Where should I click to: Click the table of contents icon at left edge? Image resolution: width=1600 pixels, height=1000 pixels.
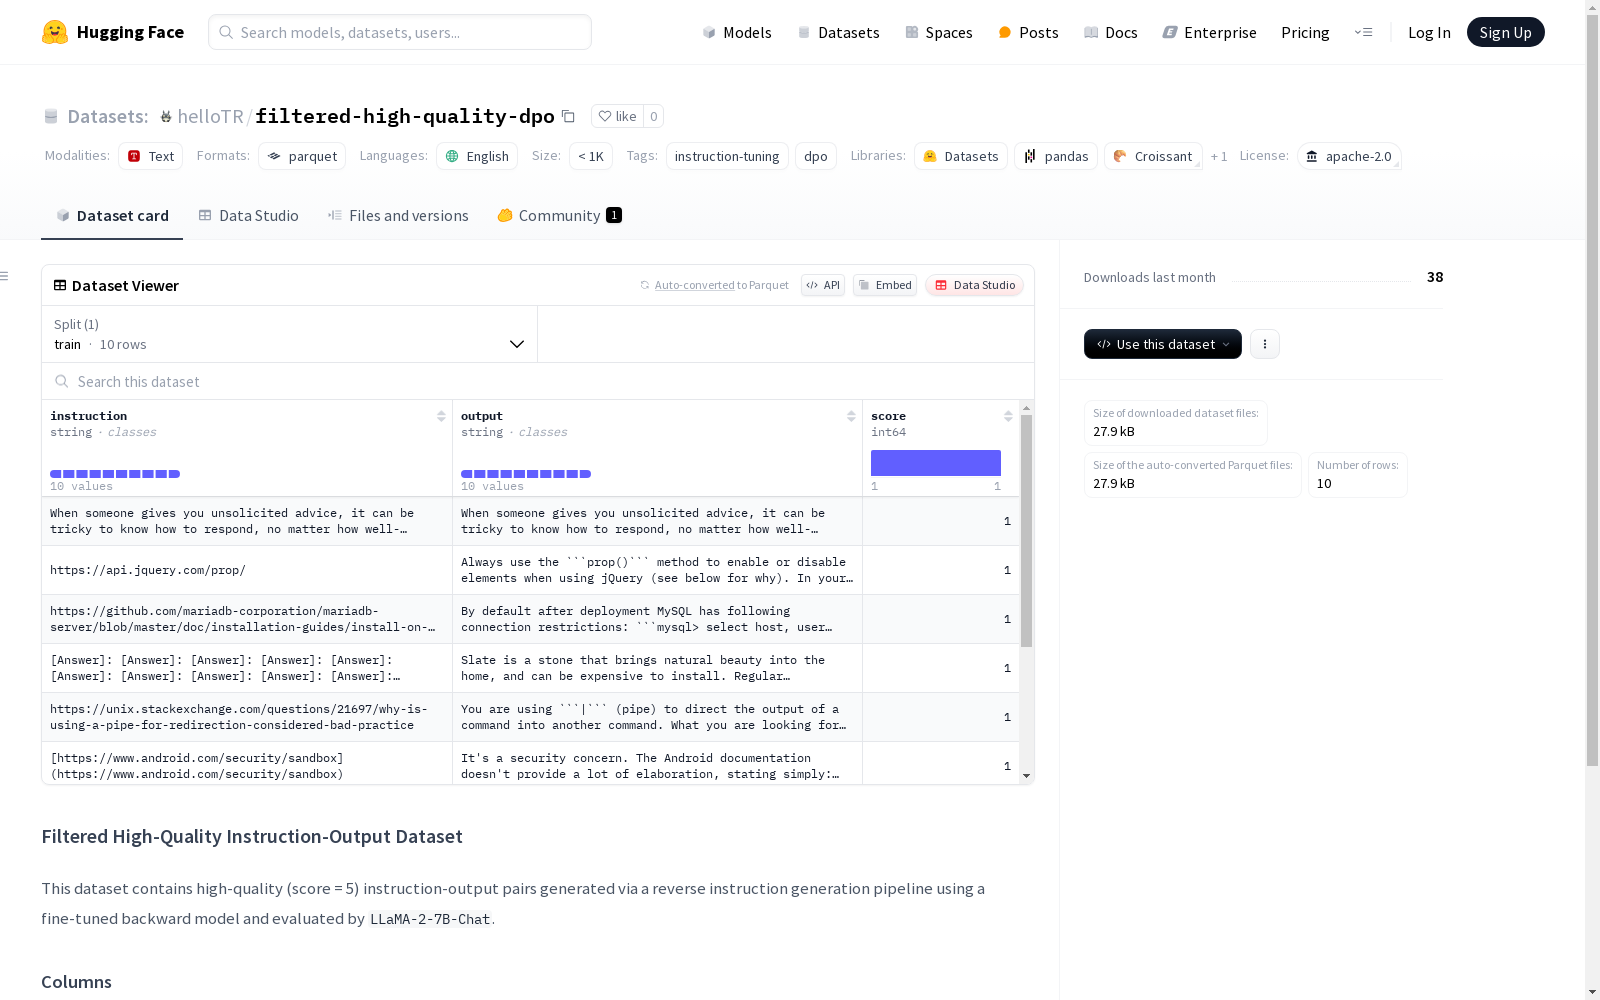5,276
